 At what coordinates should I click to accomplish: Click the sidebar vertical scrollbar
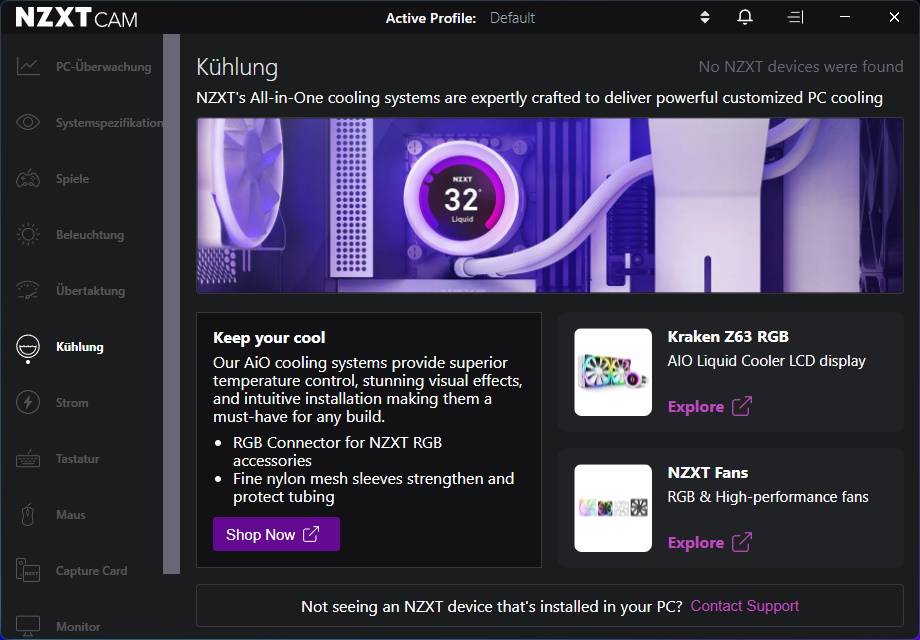point(171,300)
